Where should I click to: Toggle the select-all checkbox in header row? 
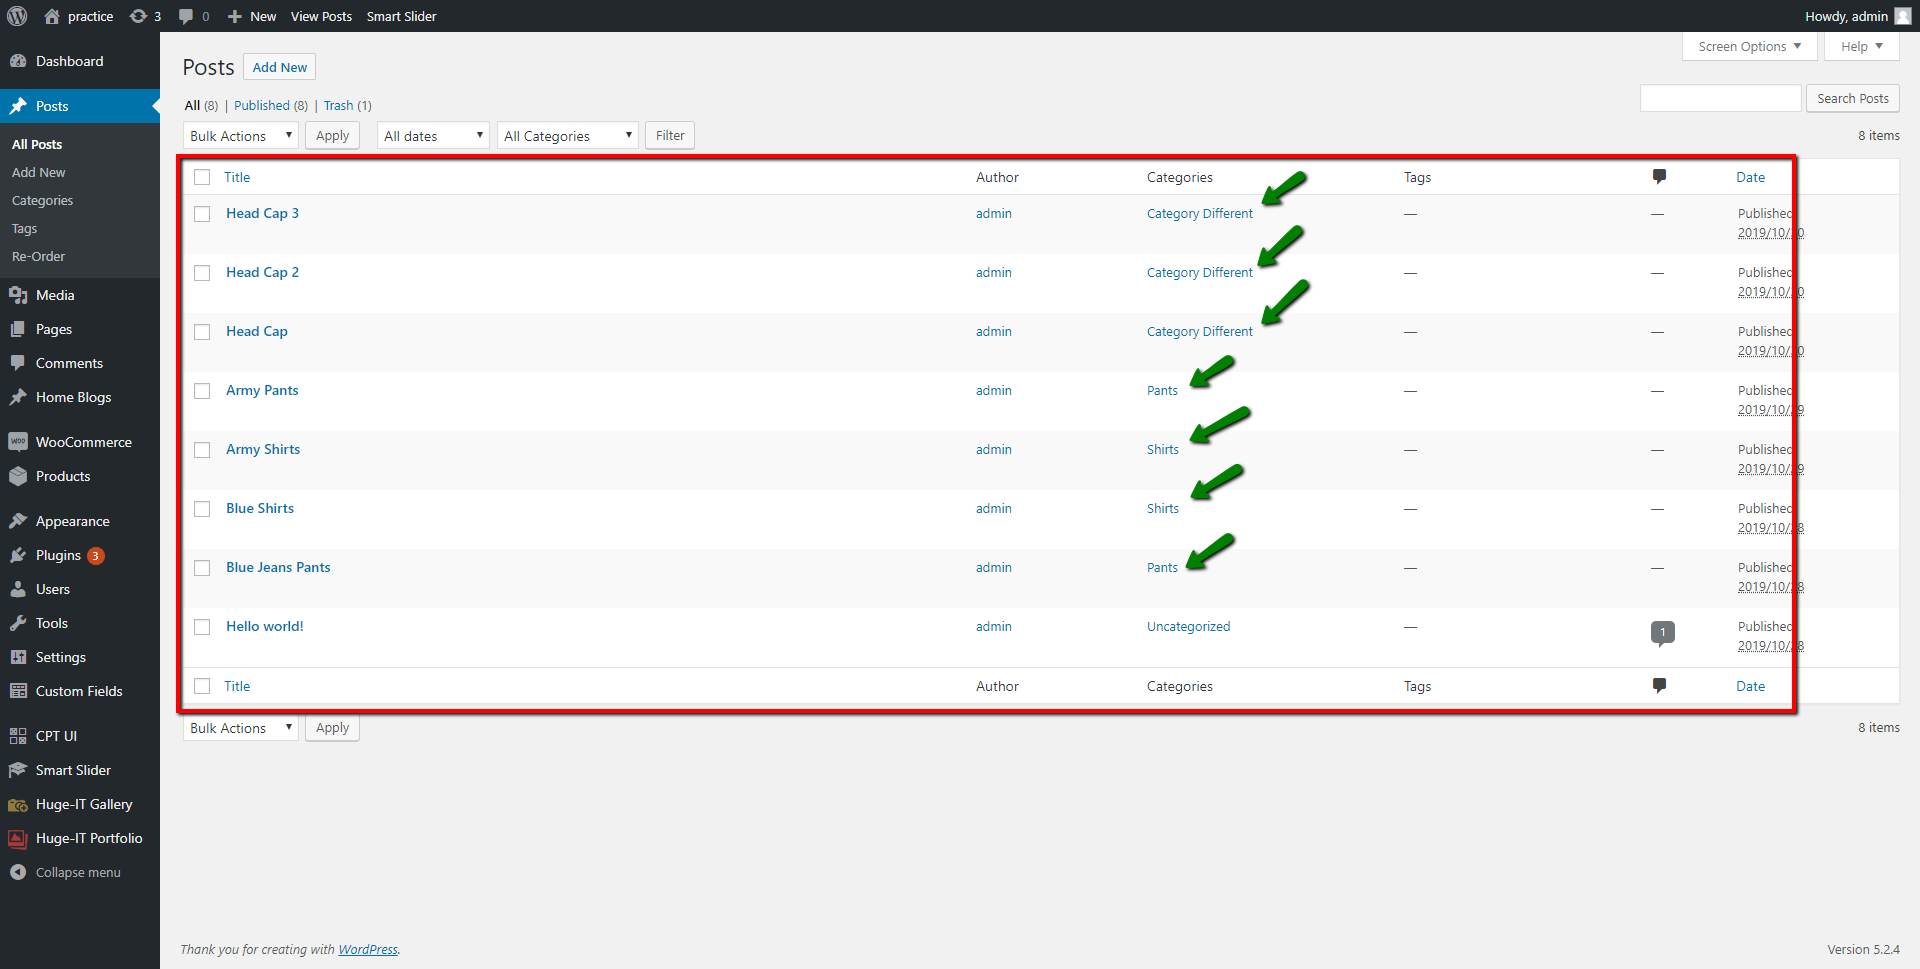pyautogui.click(x=202, y=177)
